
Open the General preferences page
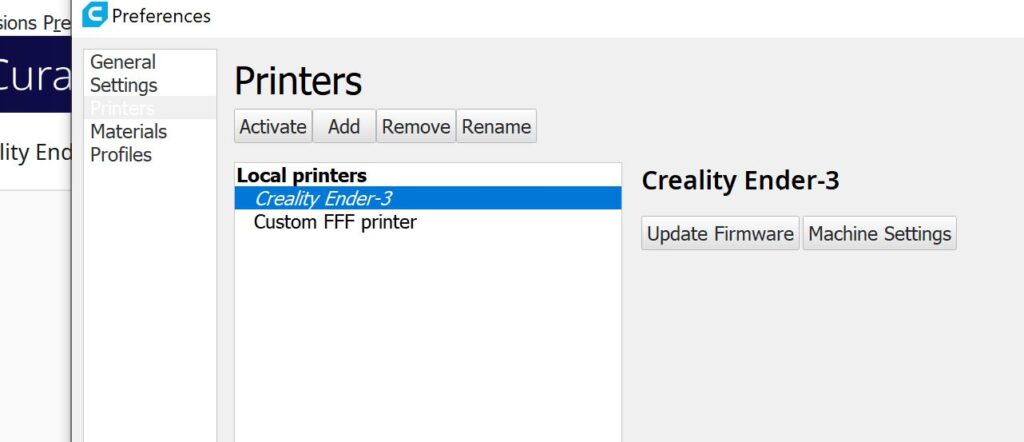click(123, 62)
